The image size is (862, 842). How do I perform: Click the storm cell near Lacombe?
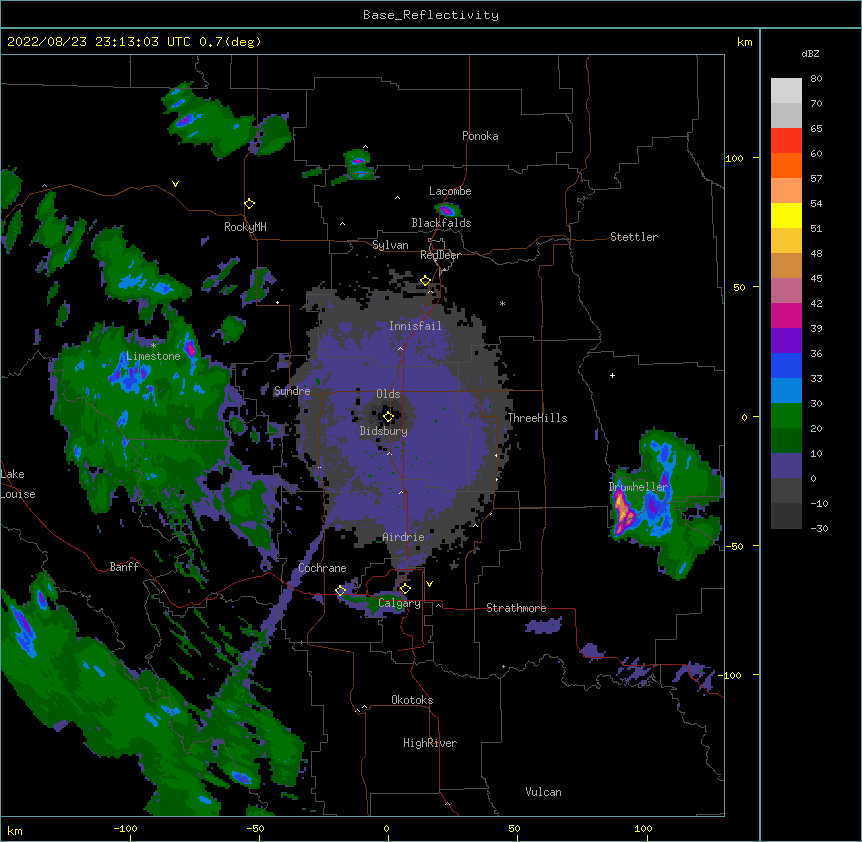(447, 209)
